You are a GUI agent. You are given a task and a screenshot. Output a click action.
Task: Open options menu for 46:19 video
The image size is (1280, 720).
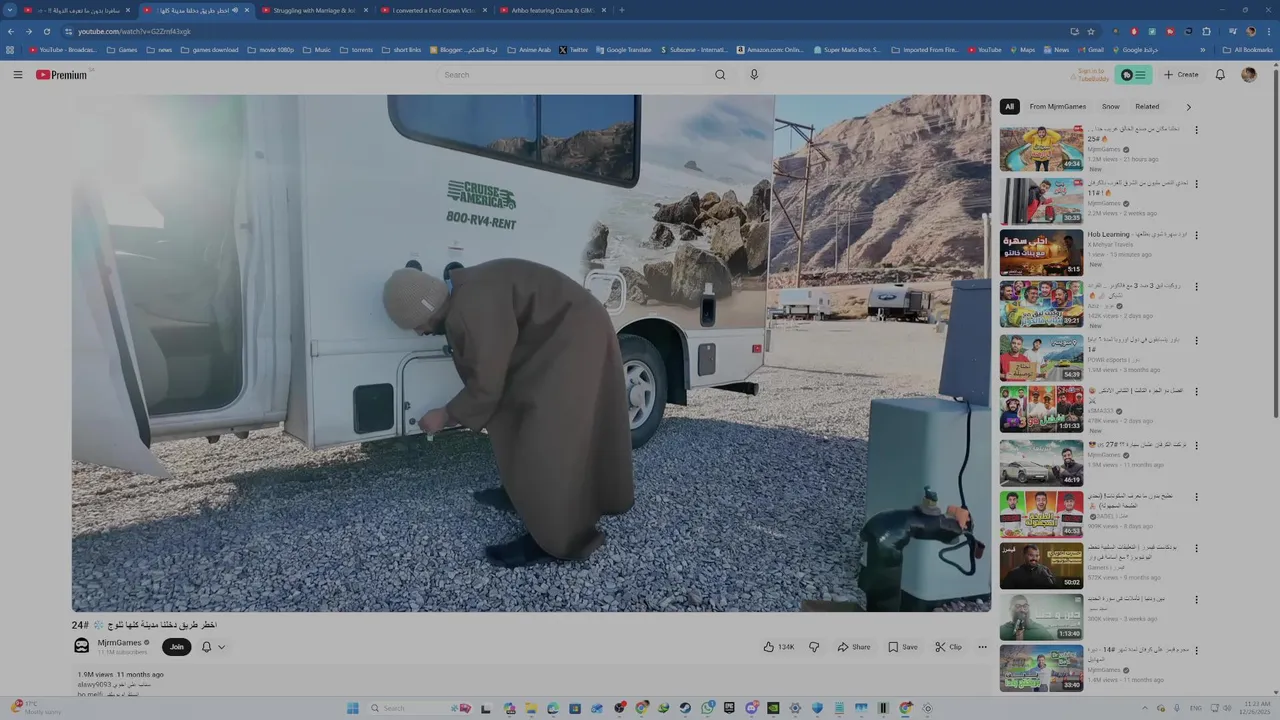[x=1196, y=444]
